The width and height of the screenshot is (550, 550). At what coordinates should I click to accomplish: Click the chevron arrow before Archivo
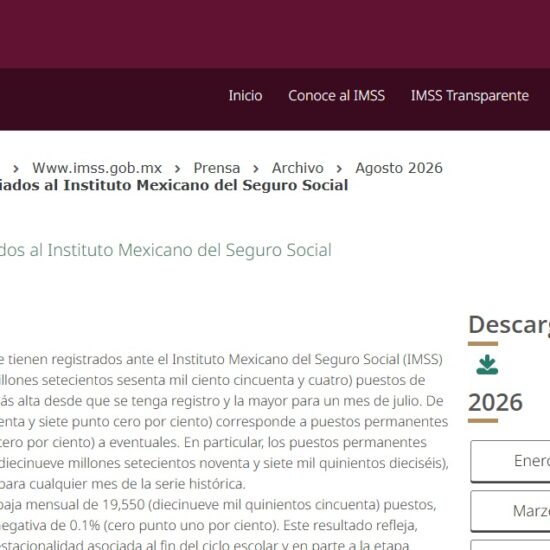tap(256, 169)
